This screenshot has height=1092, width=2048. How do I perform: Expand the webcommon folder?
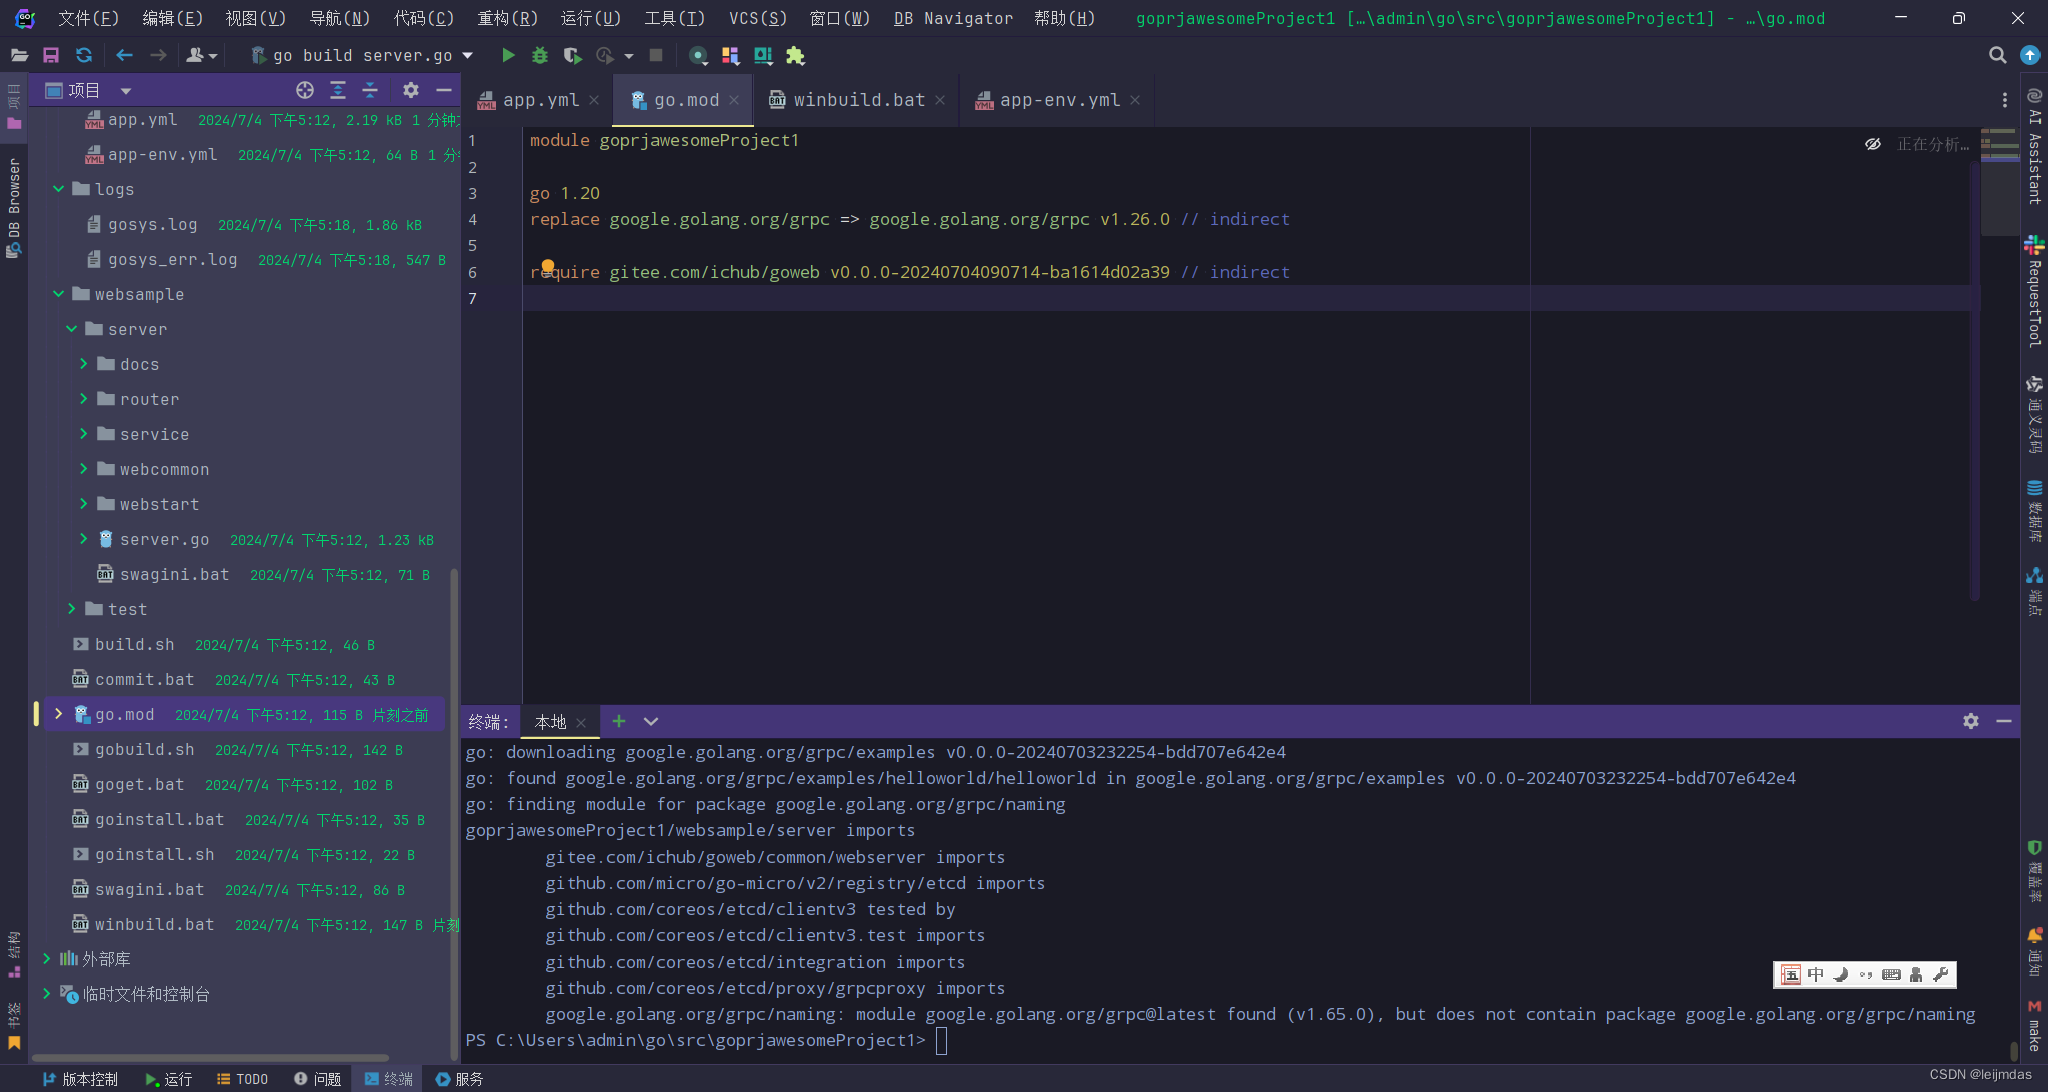click(x=84, y=469)
